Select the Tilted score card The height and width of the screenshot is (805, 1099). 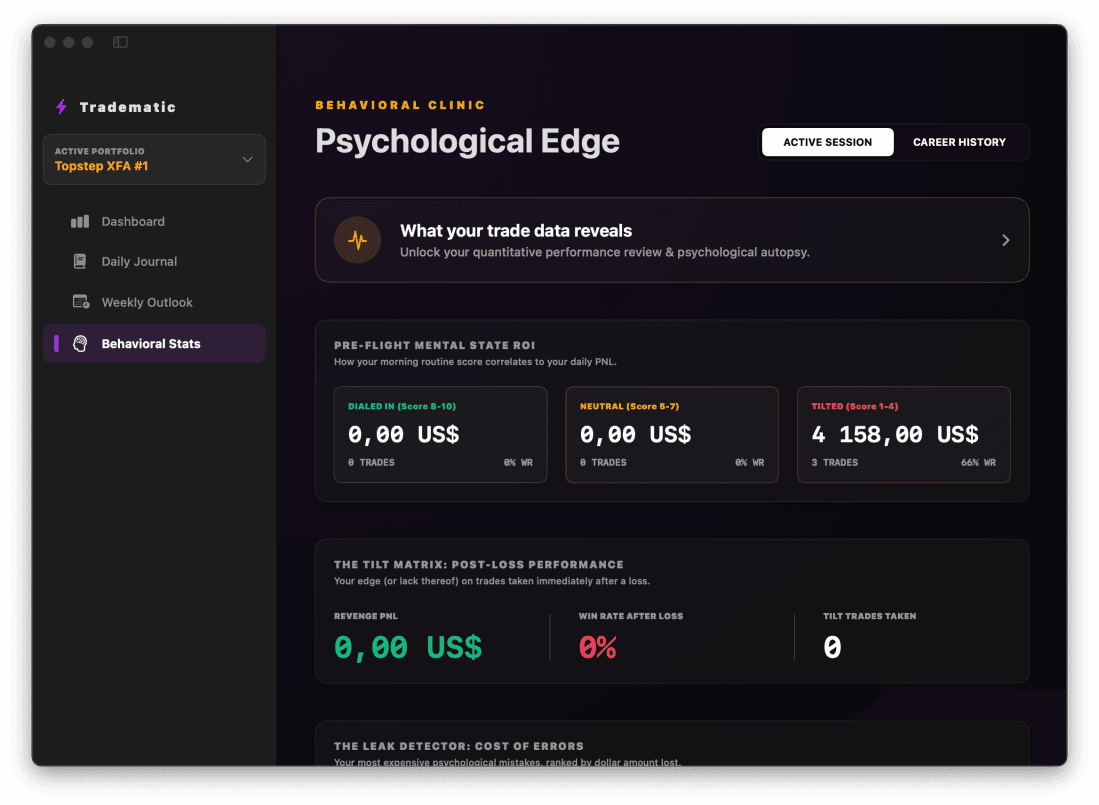[x=903, y=434]
